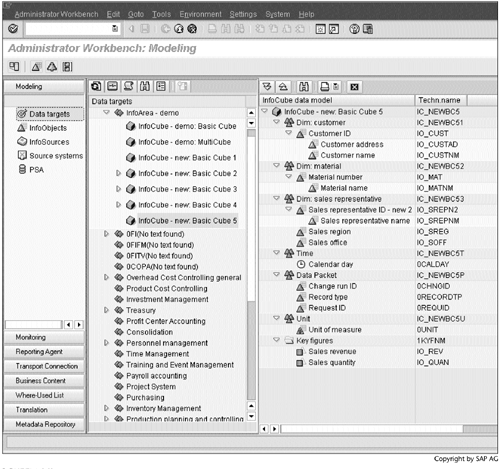Click the Reporting Agent button
The image size is (500, 470).
point(44,352)
